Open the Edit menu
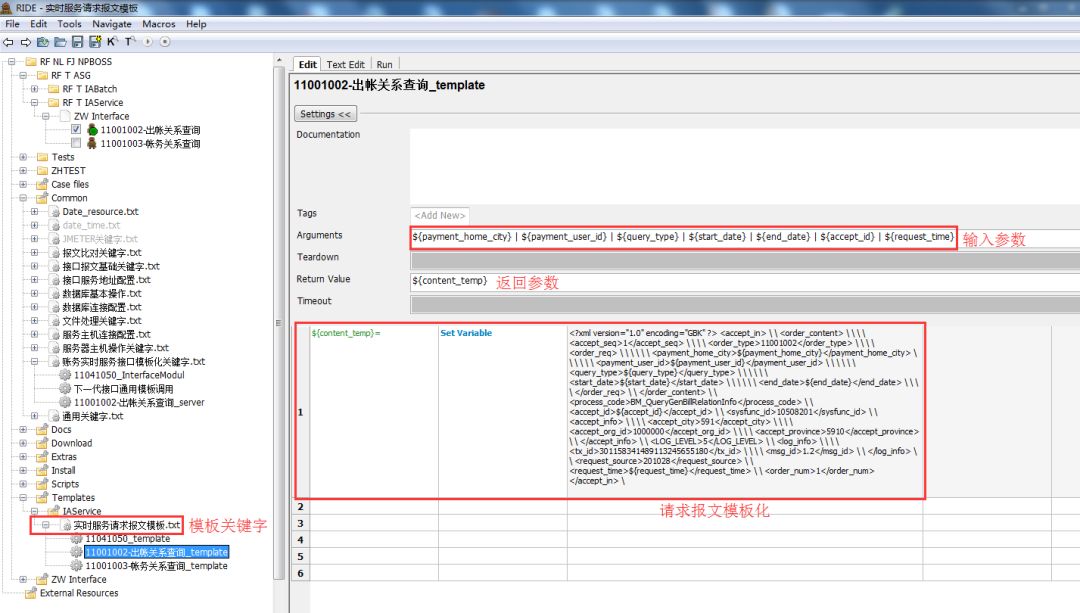 point(39,23)
